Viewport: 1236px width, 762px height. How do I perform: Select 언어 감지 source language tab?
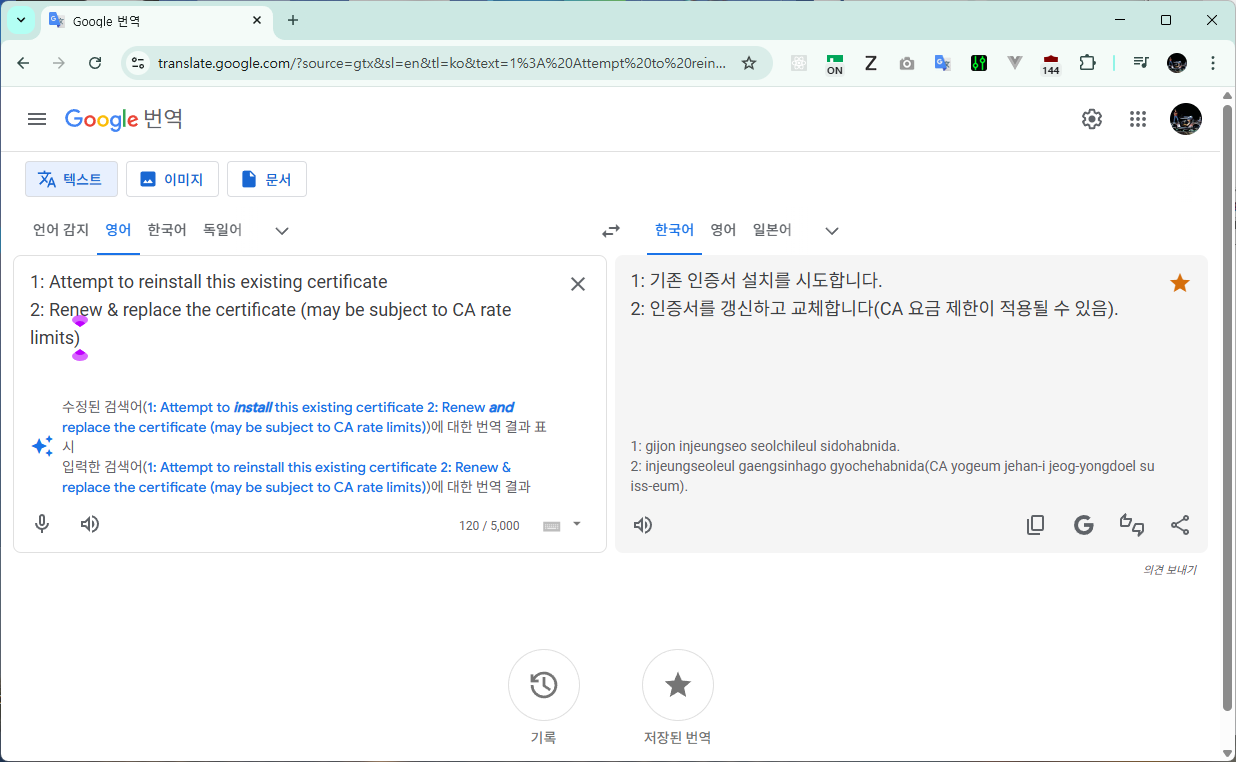(61, 230)
